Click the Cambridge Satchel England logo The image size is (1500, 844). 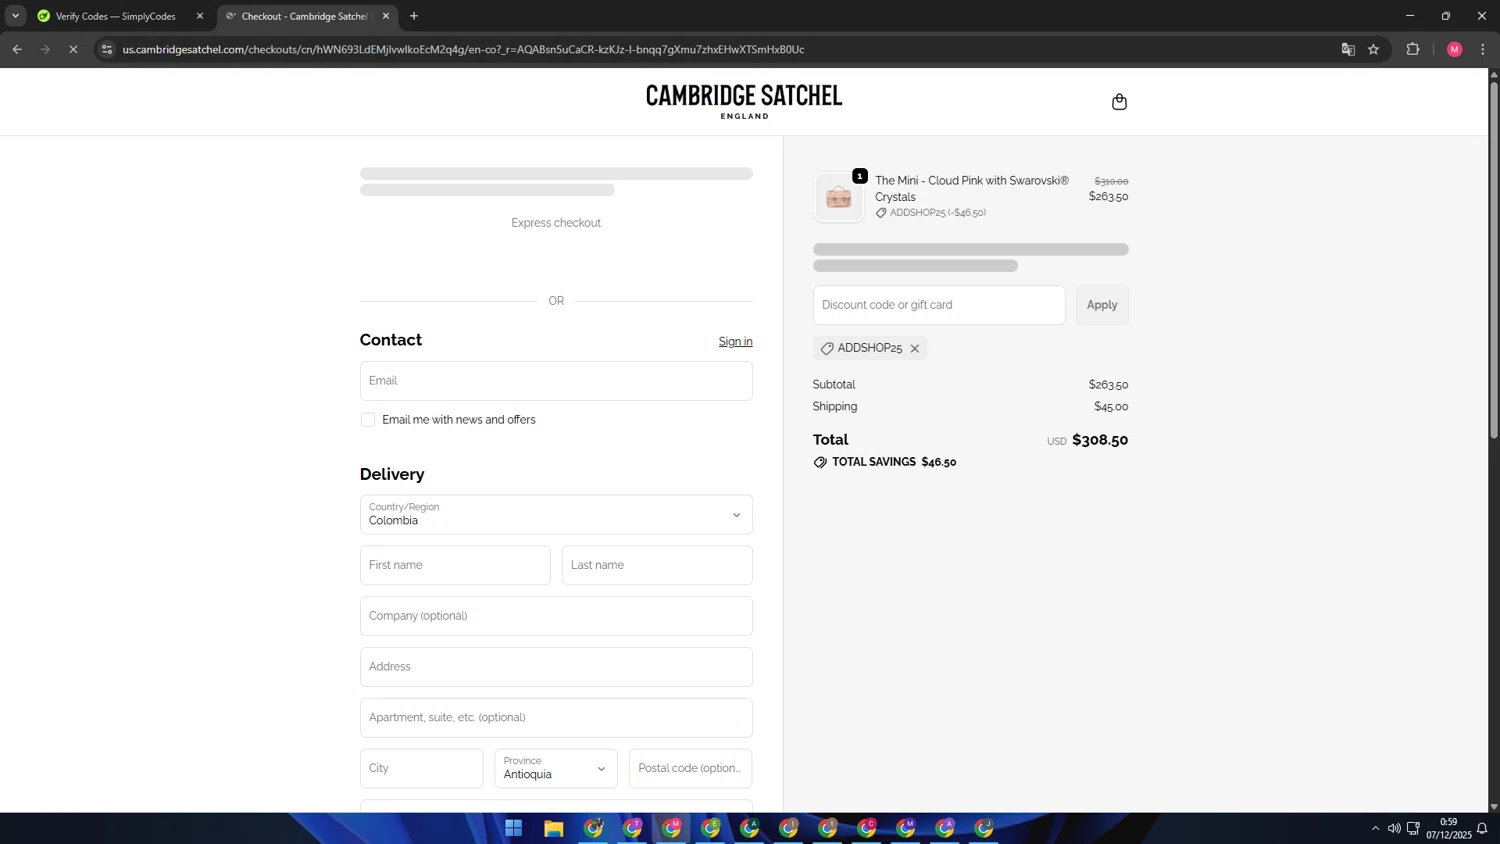pyautogui.click(x=744, y=101)
